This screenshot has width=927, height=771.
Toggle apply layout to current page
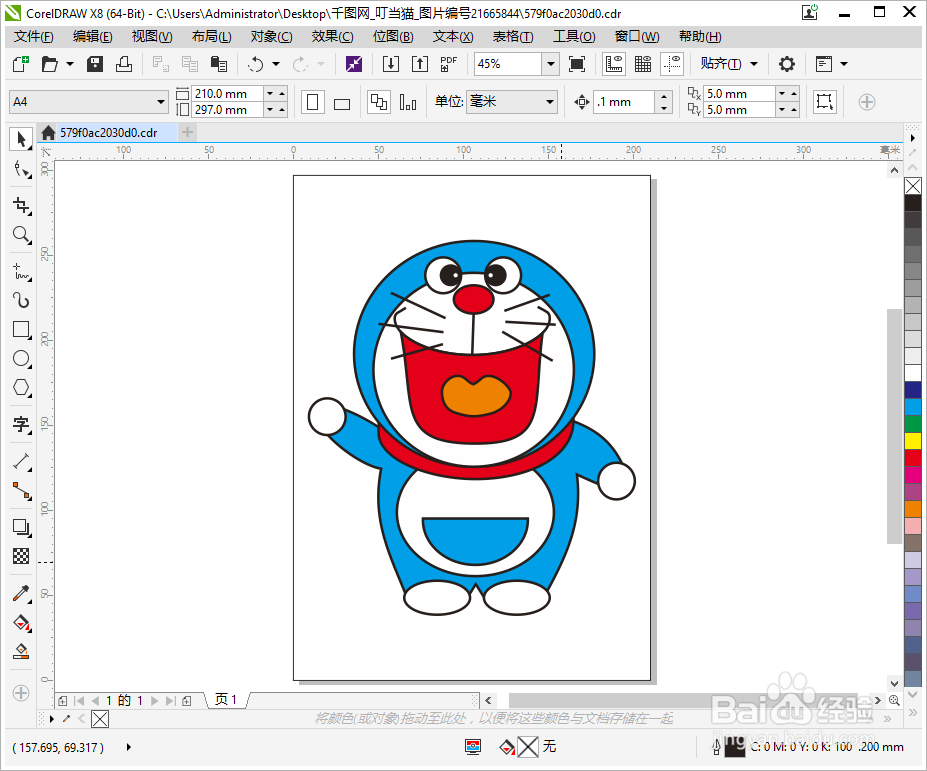[x=407, y=102]
